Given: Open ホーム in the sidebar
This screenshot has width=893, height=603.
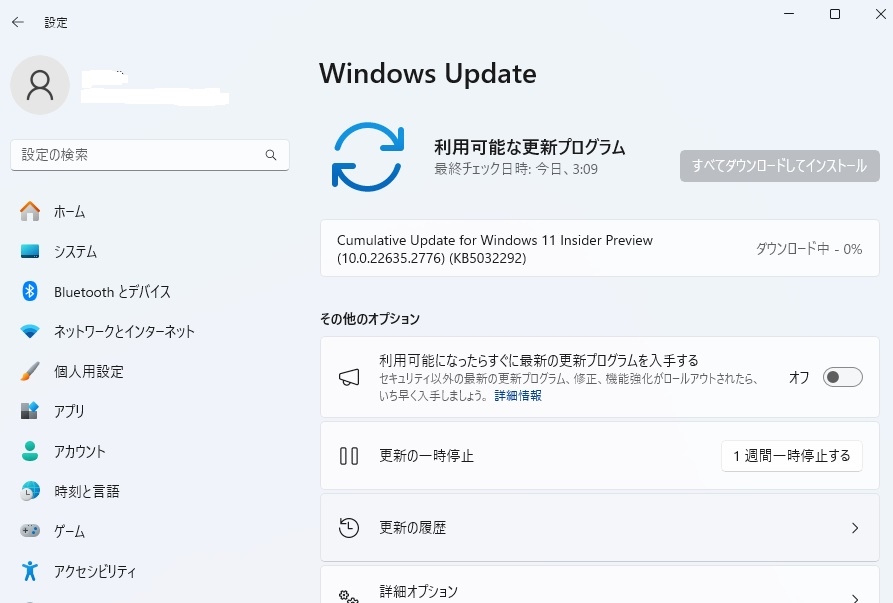Looking at the screenshot, I should (x=69, y=211).
